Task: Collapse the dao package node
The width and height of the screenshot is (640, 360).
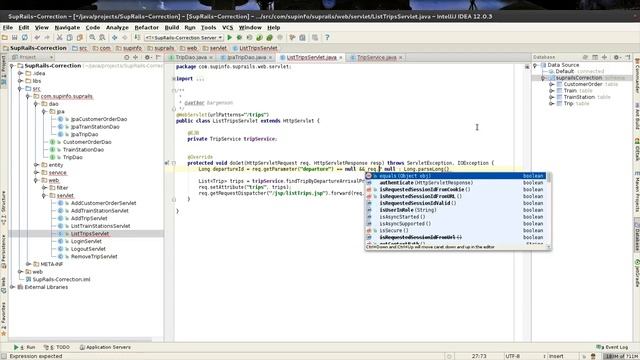Action: [36, 104]
